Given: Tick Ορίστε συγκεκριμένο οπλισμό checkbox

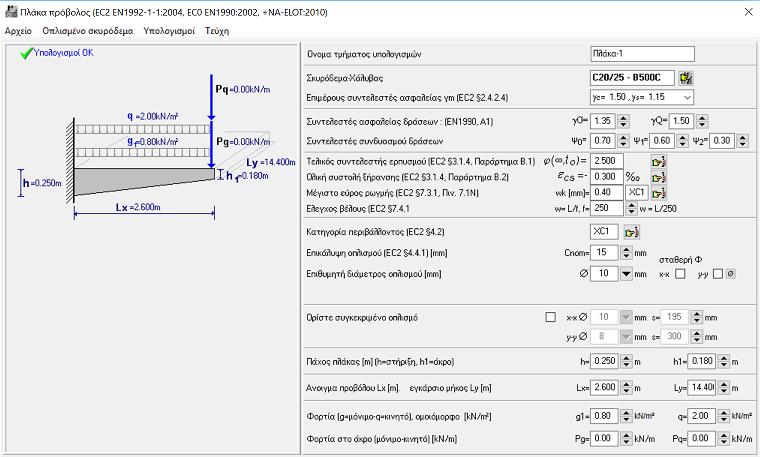Looking at the screenshot, I should coord(550,317).
